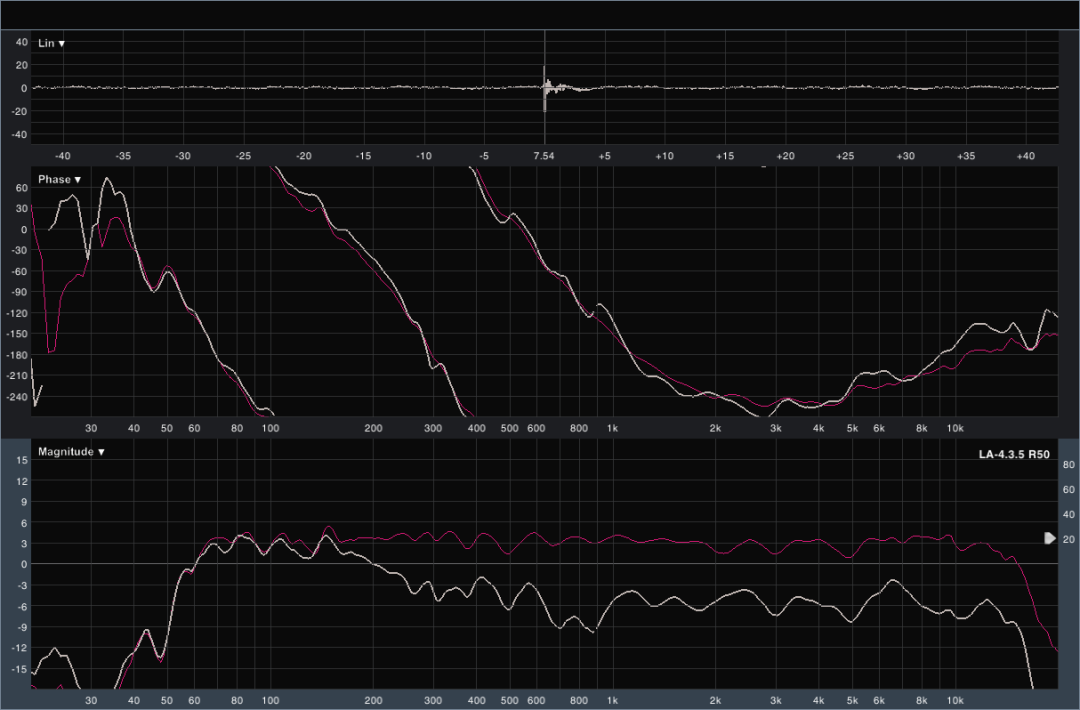Click the -6 magnitude axis label
1080x710 pixels.
coord(23,607)
